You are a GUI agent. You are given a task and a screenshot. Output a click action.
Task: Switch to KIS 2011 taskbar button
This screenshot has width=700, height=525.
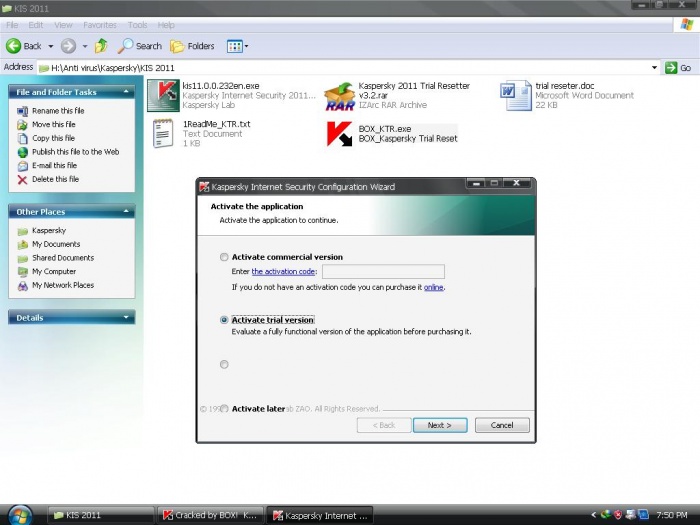[x=101, y=515]
